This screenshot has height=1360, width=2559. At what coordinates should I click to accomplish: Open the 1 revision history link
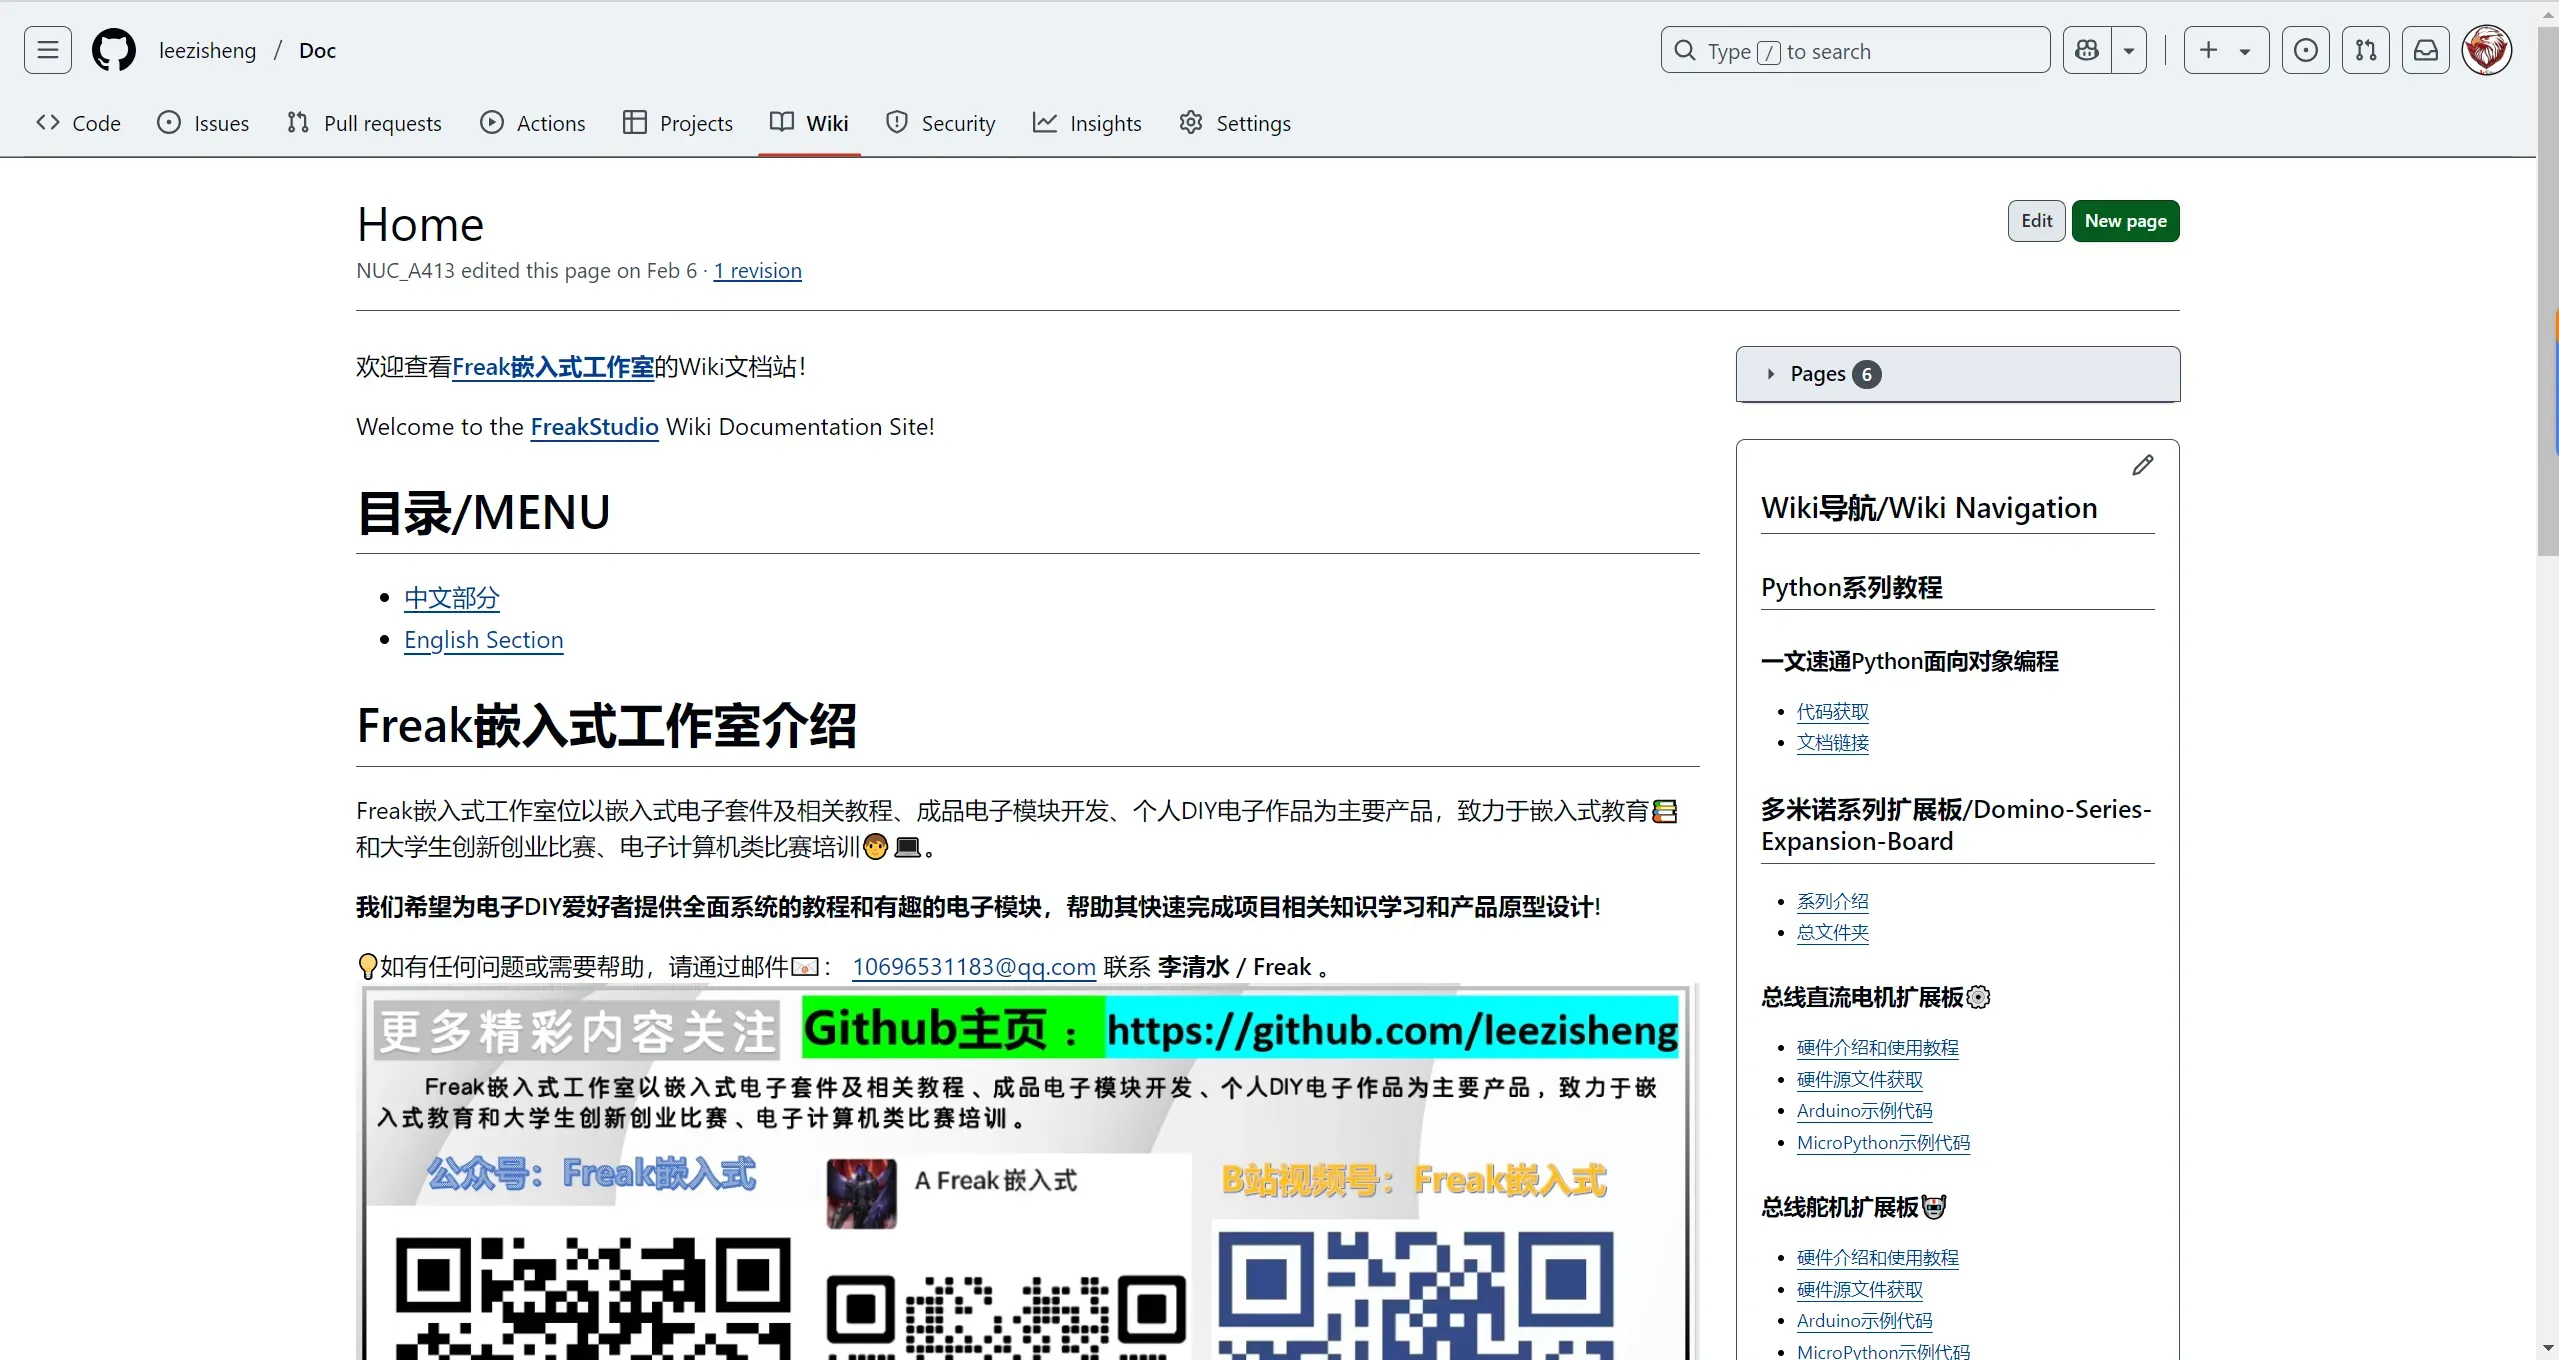click(757, 271)
